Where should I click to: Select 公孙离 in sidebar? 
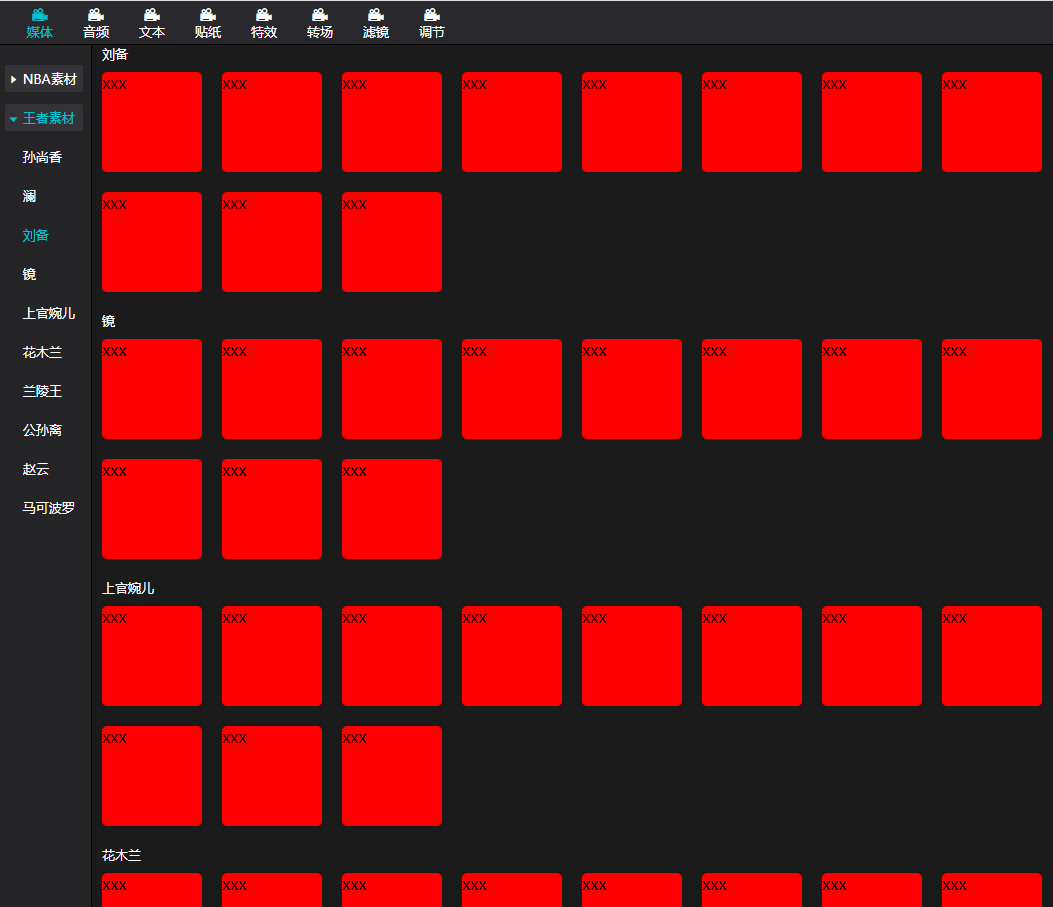(42, 430)
